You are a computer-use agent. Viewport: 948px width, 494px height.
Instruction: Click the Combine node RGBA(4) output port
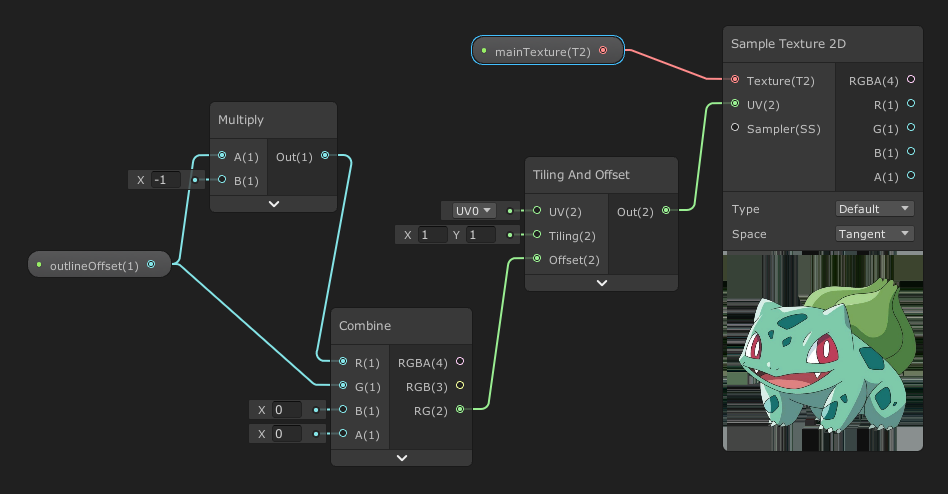(x=460, y=361)
